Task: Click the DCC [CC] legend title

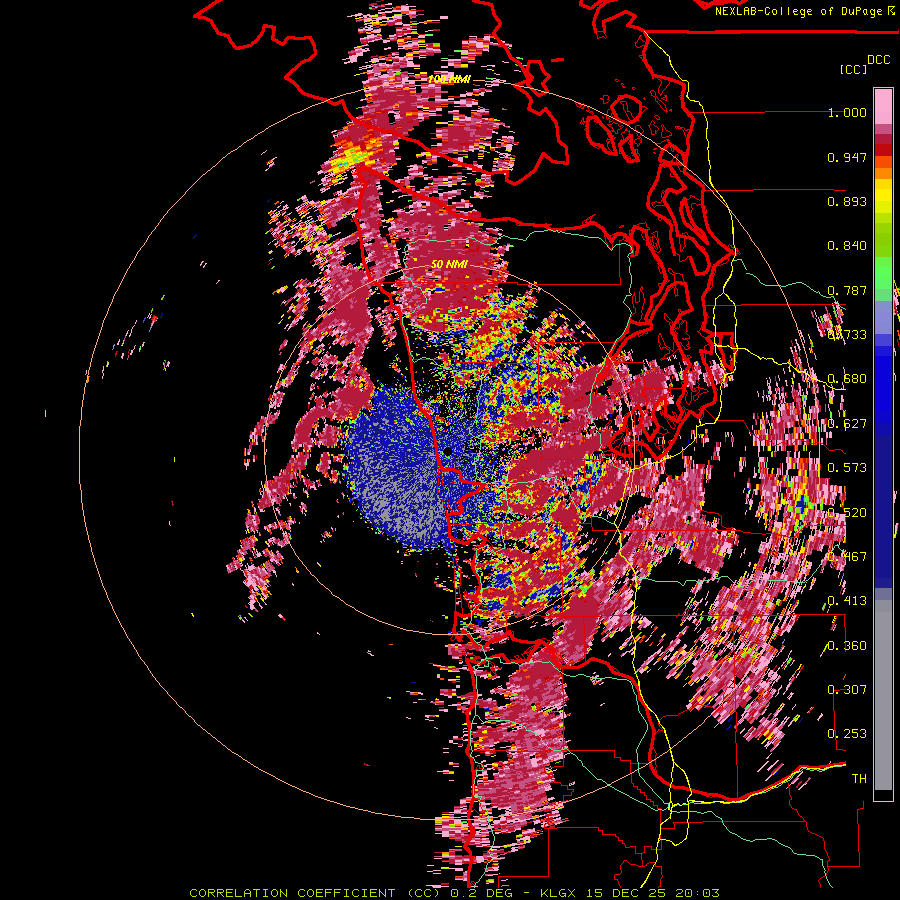Action: (864, 64)
